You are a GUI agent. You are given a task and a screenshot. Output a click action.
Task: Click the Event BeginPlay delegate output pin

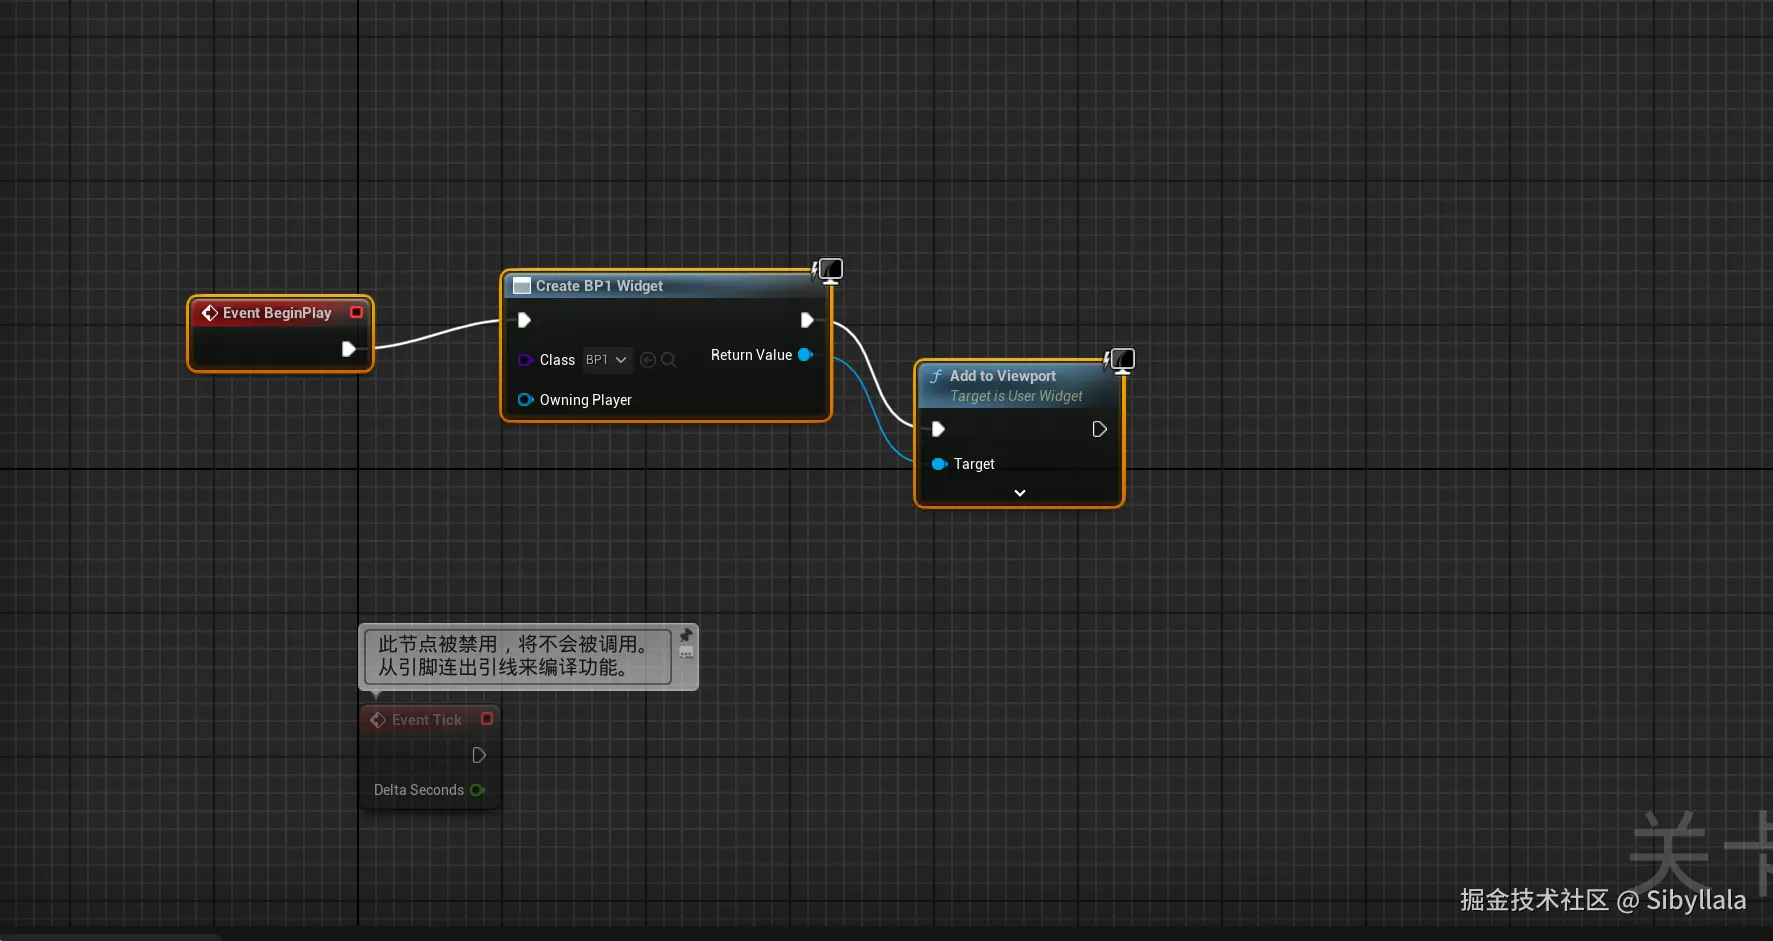356,312
